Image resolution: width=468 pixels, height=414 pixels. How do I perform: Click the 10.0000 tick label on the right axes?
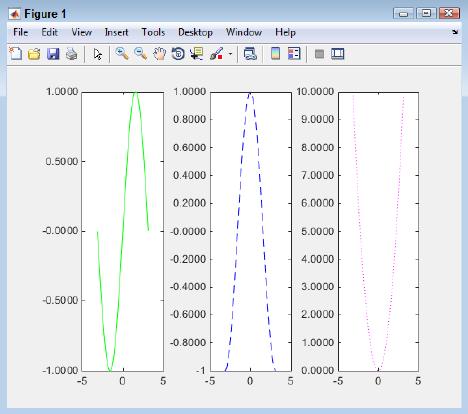[315, 91]
